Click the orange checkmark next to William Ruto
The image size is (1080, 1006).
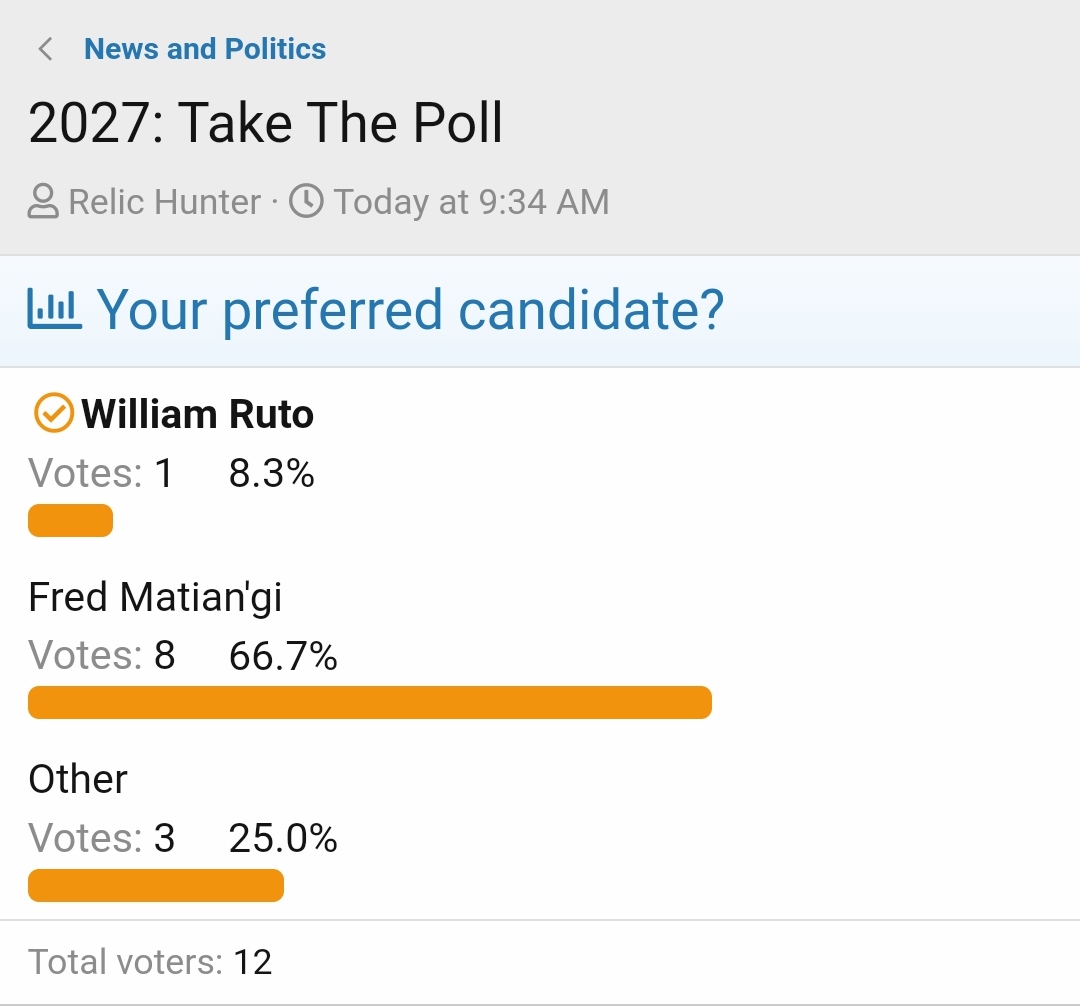[x=53, y=413]
